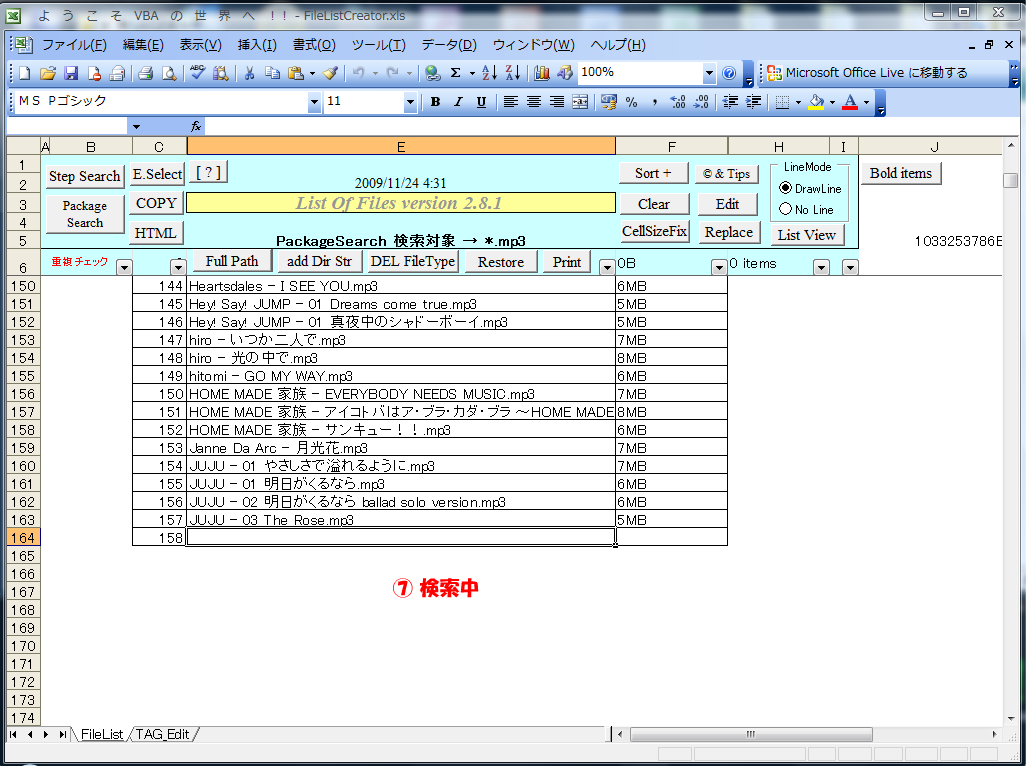Click the Fill Color paint bucket
Screen dimensions: 1026x766
click(816, 102)
